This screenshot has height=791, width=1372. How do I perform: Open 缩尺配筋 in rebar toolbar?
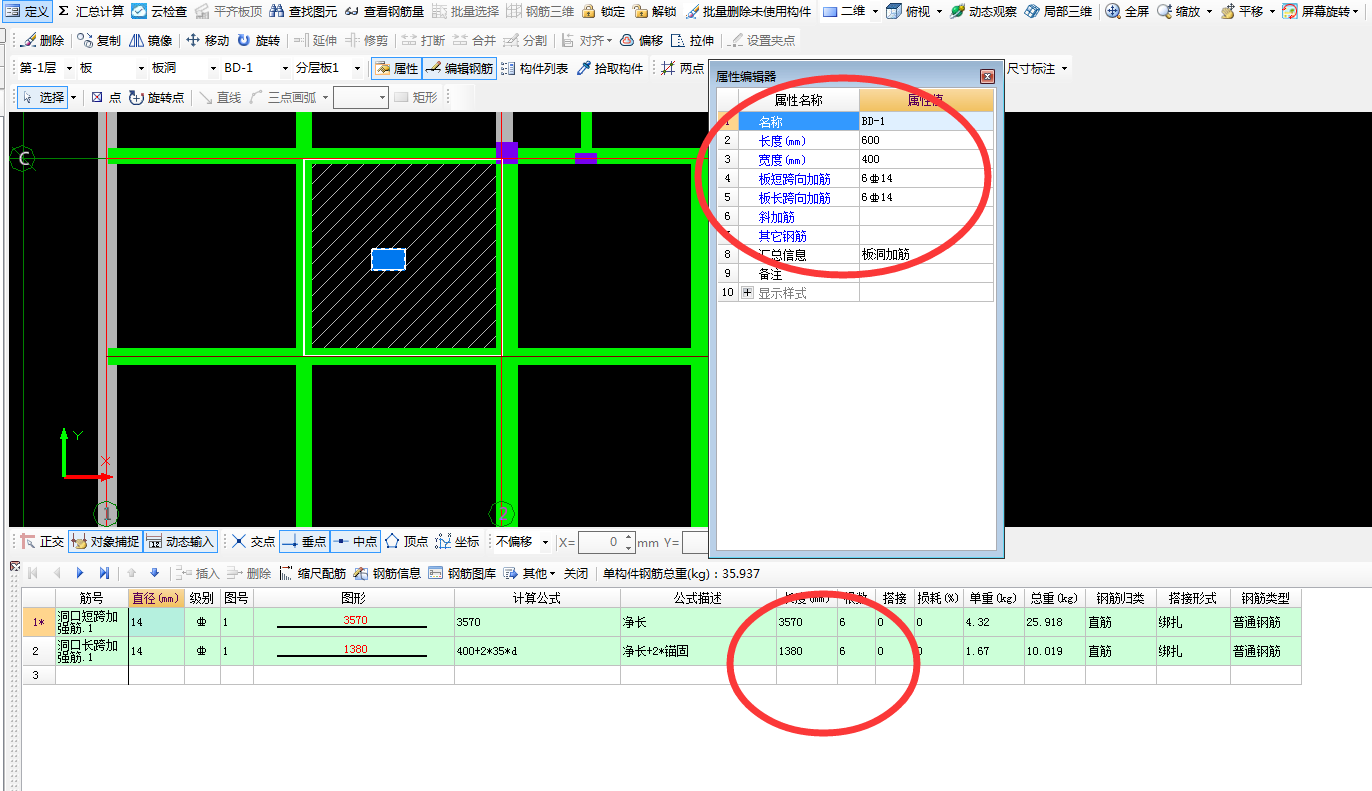312,573
